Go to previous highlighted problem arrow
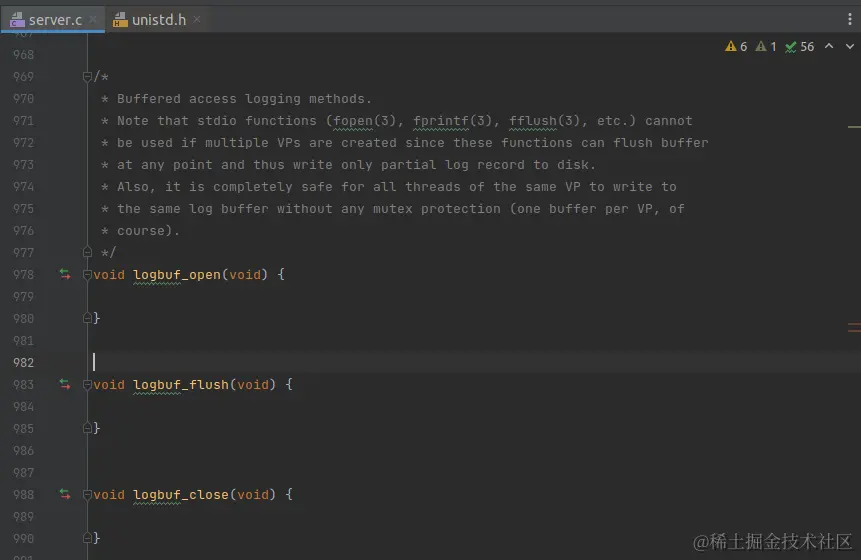Viewport: 861px width, 560px height. 829,47
